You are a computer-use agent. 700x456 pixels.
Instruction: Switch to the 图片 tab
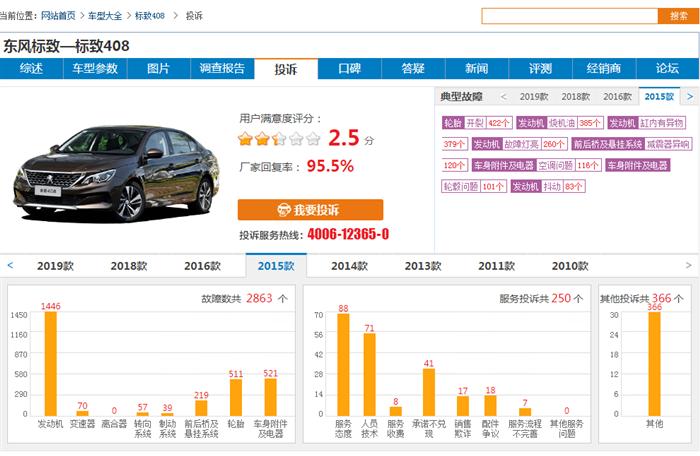click(x=158, y=68)
